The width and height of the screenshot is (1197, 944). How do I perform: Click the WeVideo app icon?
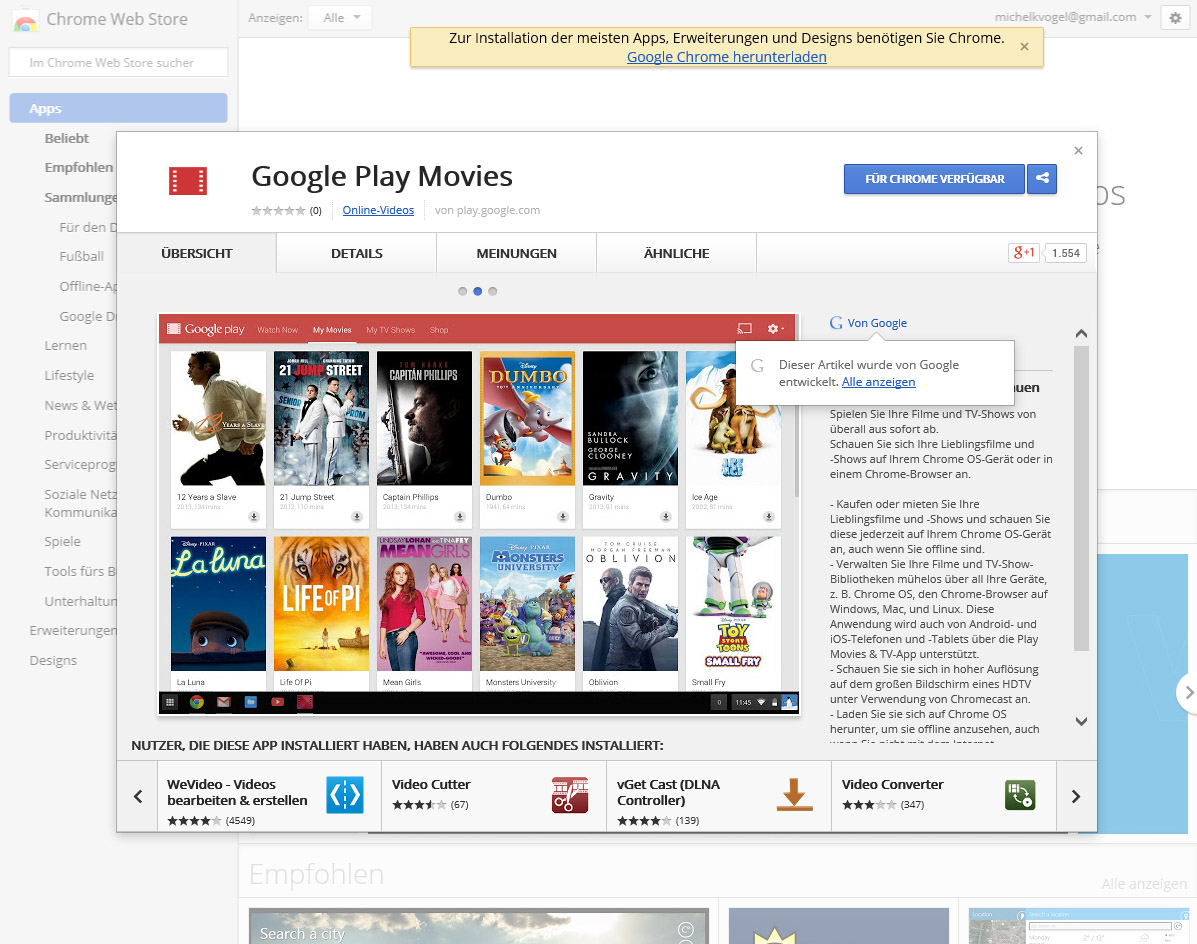click(345, 794)
